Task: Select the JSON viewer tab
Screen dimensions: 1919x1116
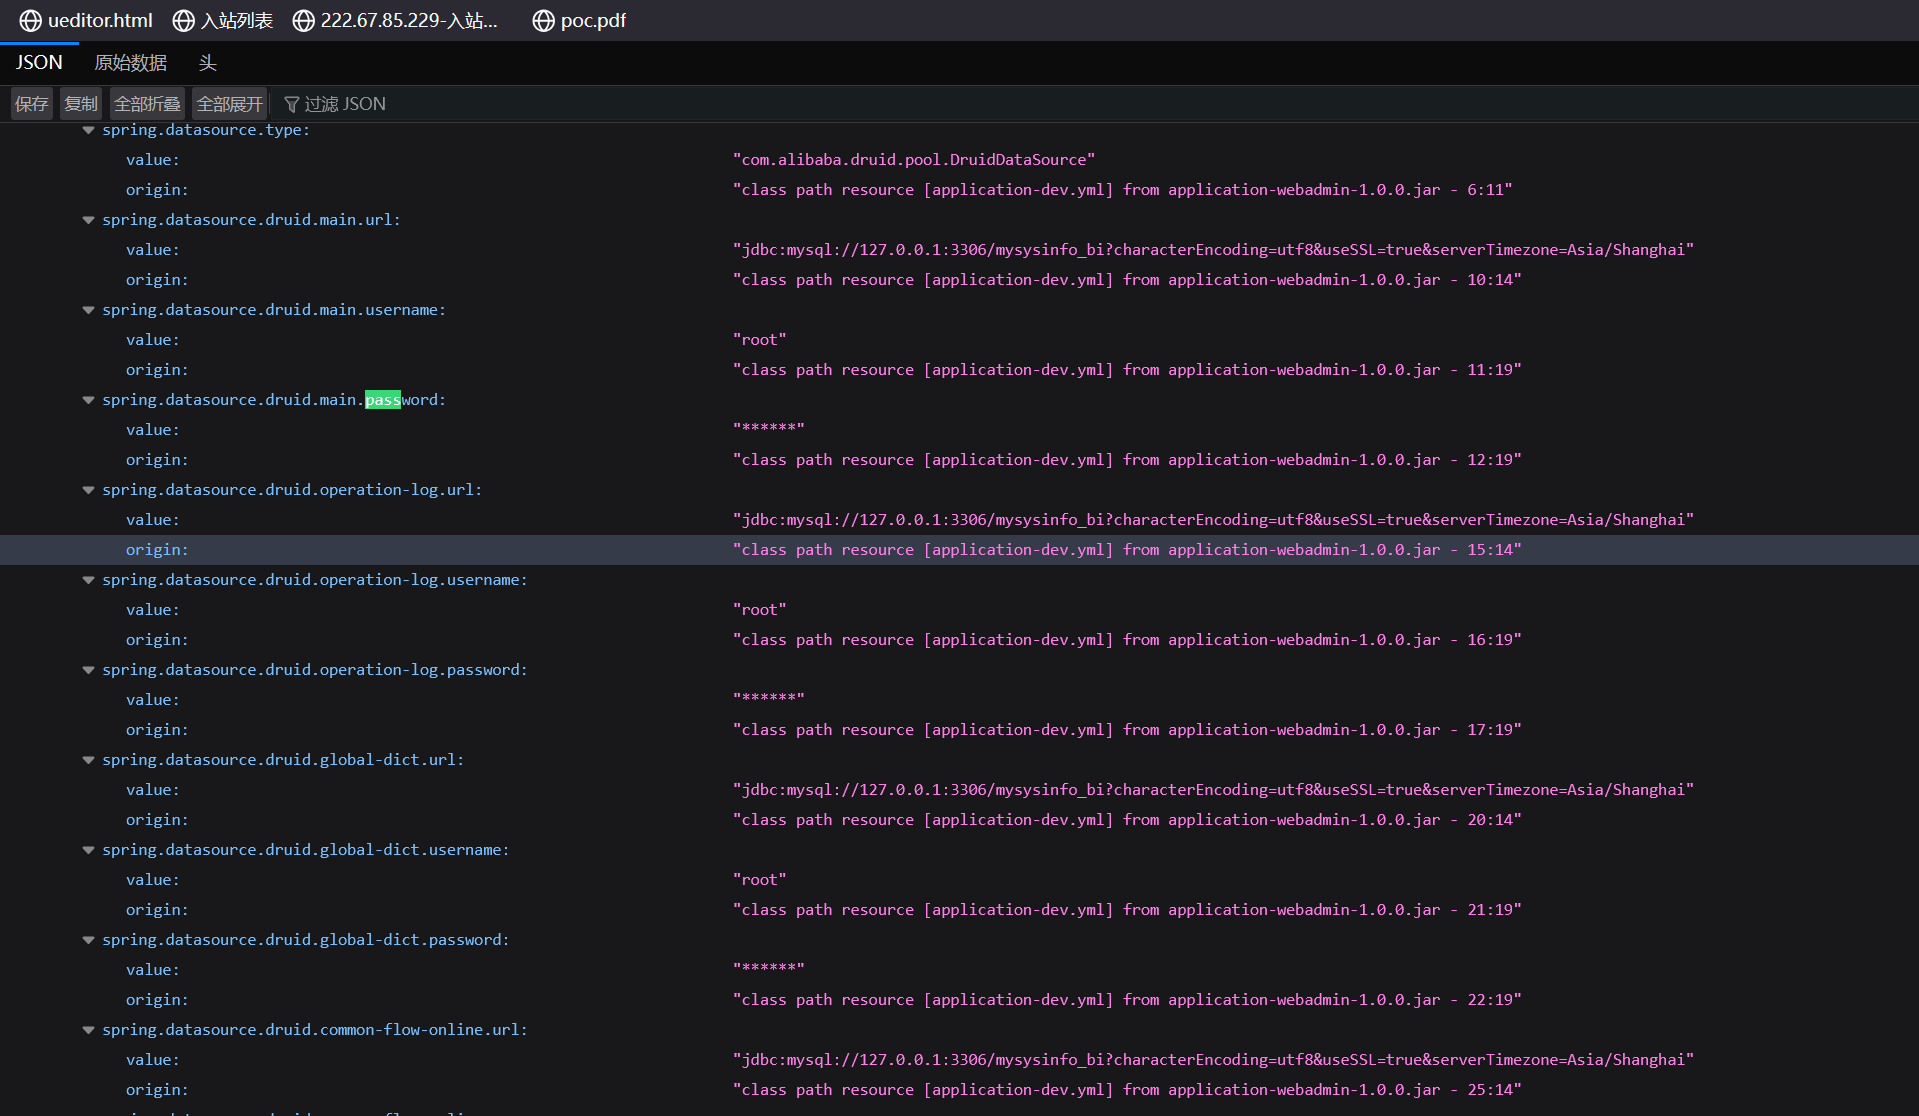Action: pos(39,63)
